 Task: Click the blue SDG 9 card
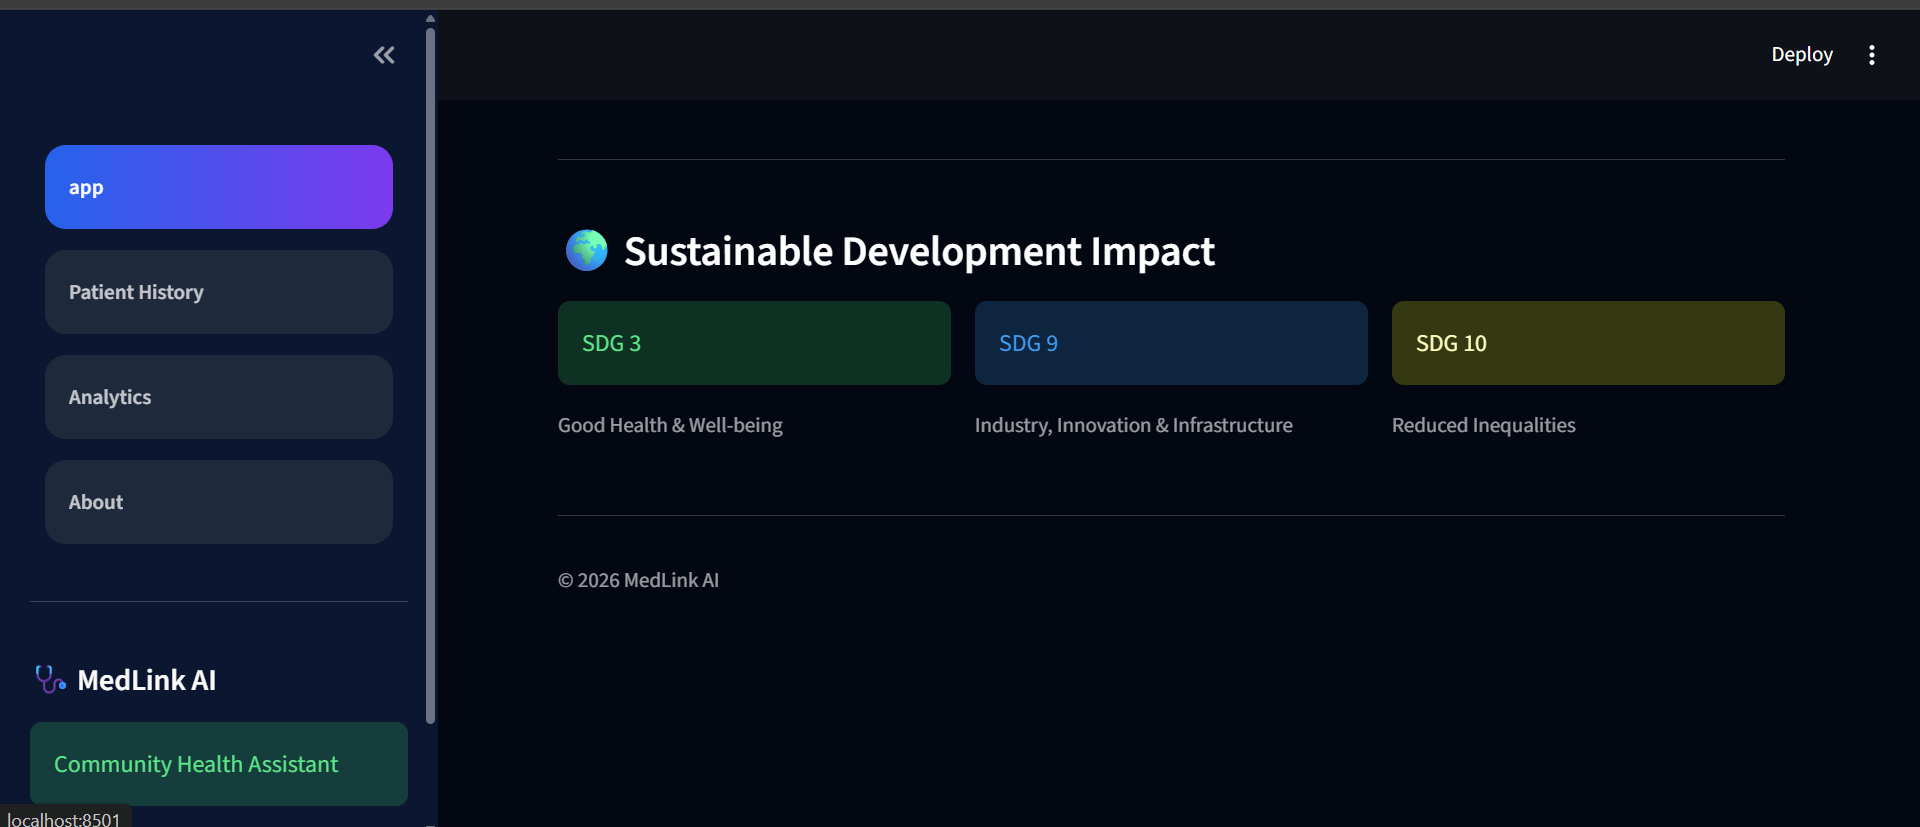pyautogui.click(x=1171, y=343)
